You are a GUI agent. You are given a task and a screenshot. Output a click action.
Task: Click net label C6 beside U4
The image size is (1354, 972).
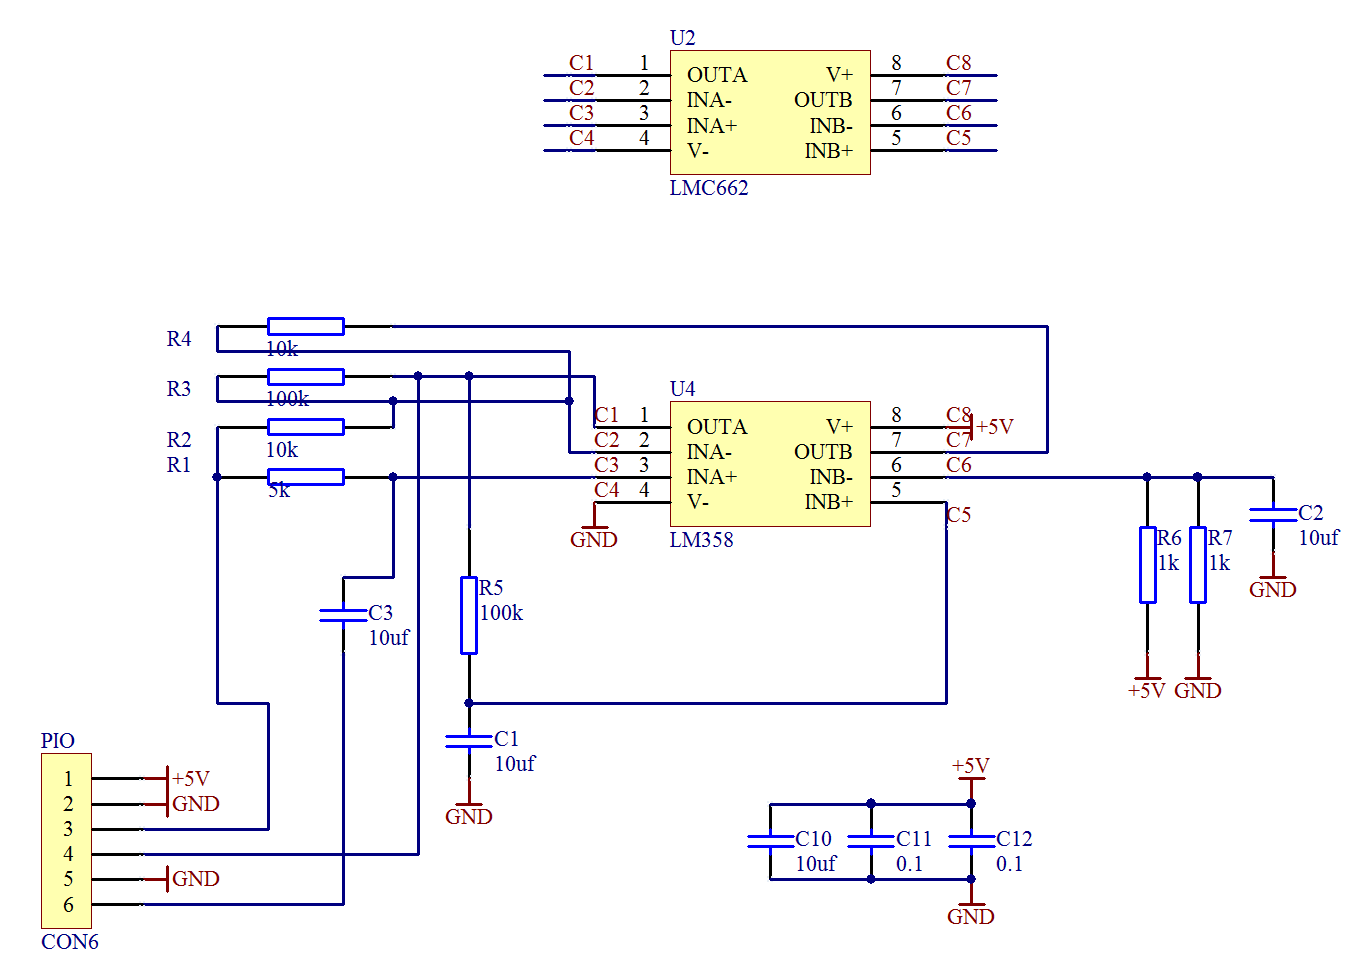click(959, 465)
